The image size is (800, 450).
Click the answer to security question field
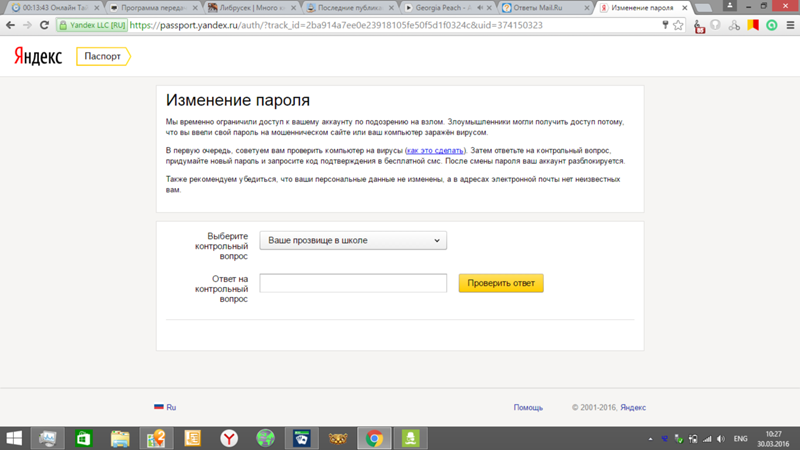click(353, 283)
